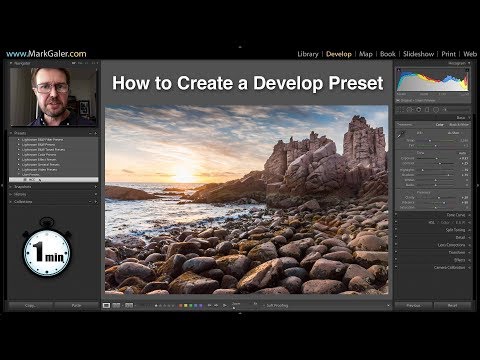Viewport: 480px width, 360px height.
Task: Click the Reset button
Action: [452, 305]
